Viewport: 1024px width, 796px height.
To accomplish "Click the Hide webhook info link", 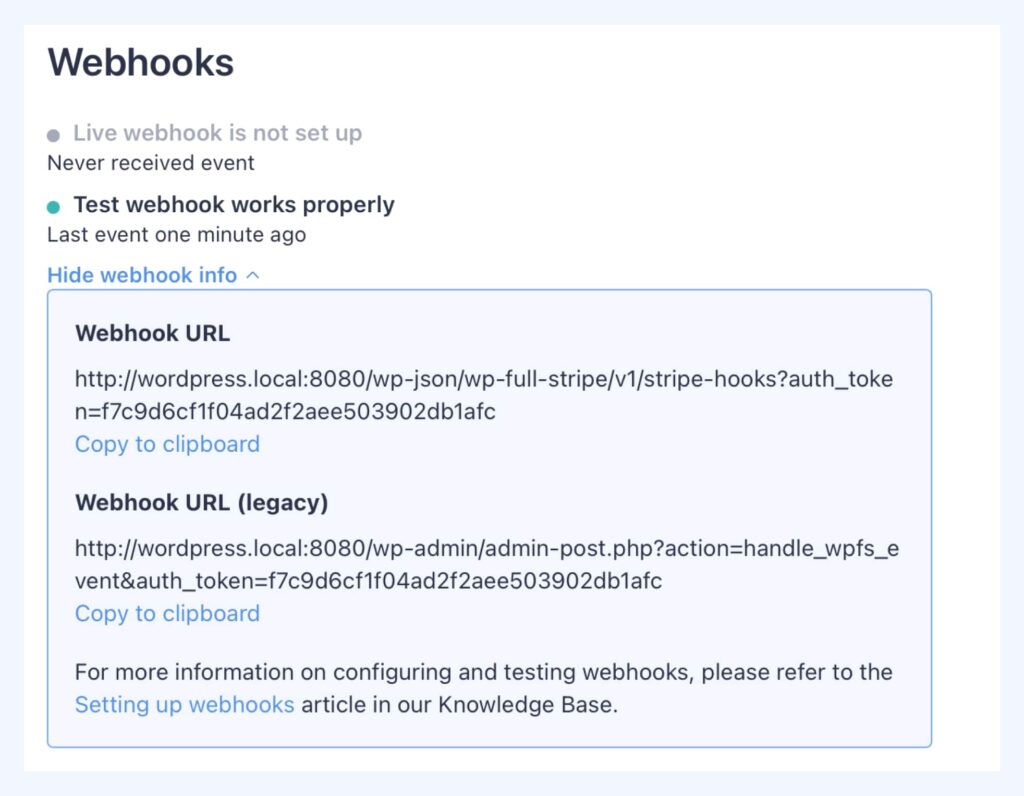I will click(142, 275).
